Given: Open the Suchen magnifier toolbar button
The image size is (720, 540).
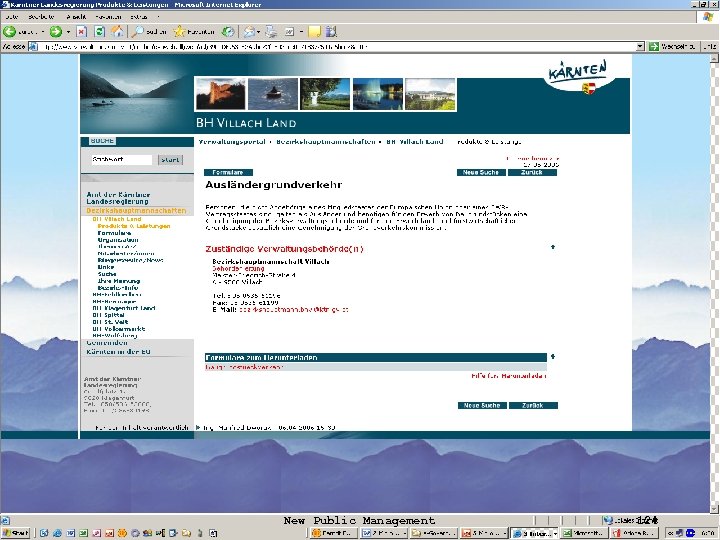Looking at the screenshot, I should (148, 32).
